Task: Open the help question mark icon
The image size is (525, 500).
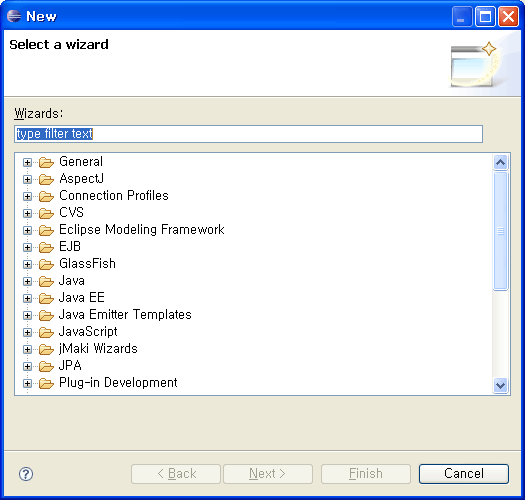Action: 26,474
